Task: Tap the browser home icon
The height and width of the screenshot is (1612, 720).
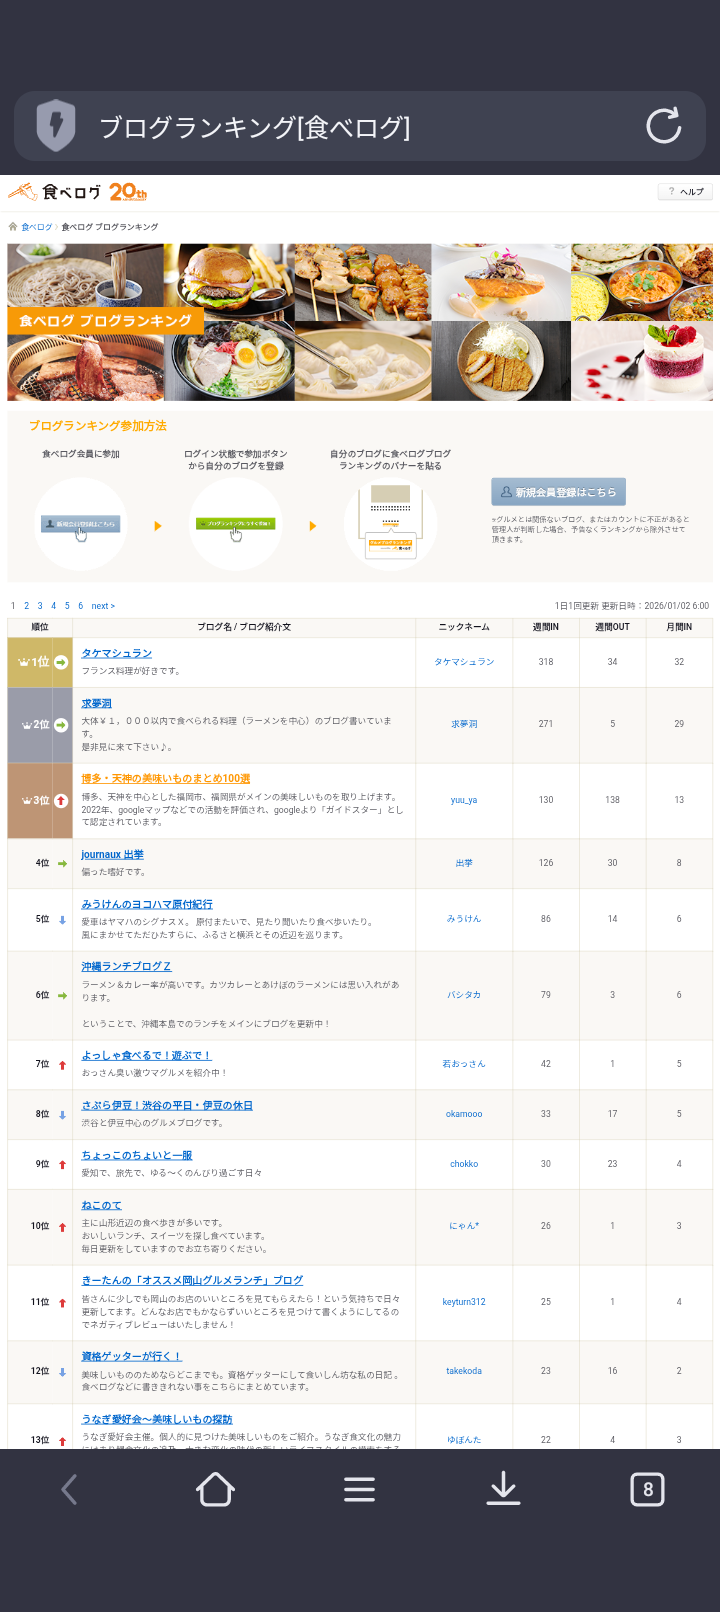Action: pyautogui.click(x=215, y=1490)
